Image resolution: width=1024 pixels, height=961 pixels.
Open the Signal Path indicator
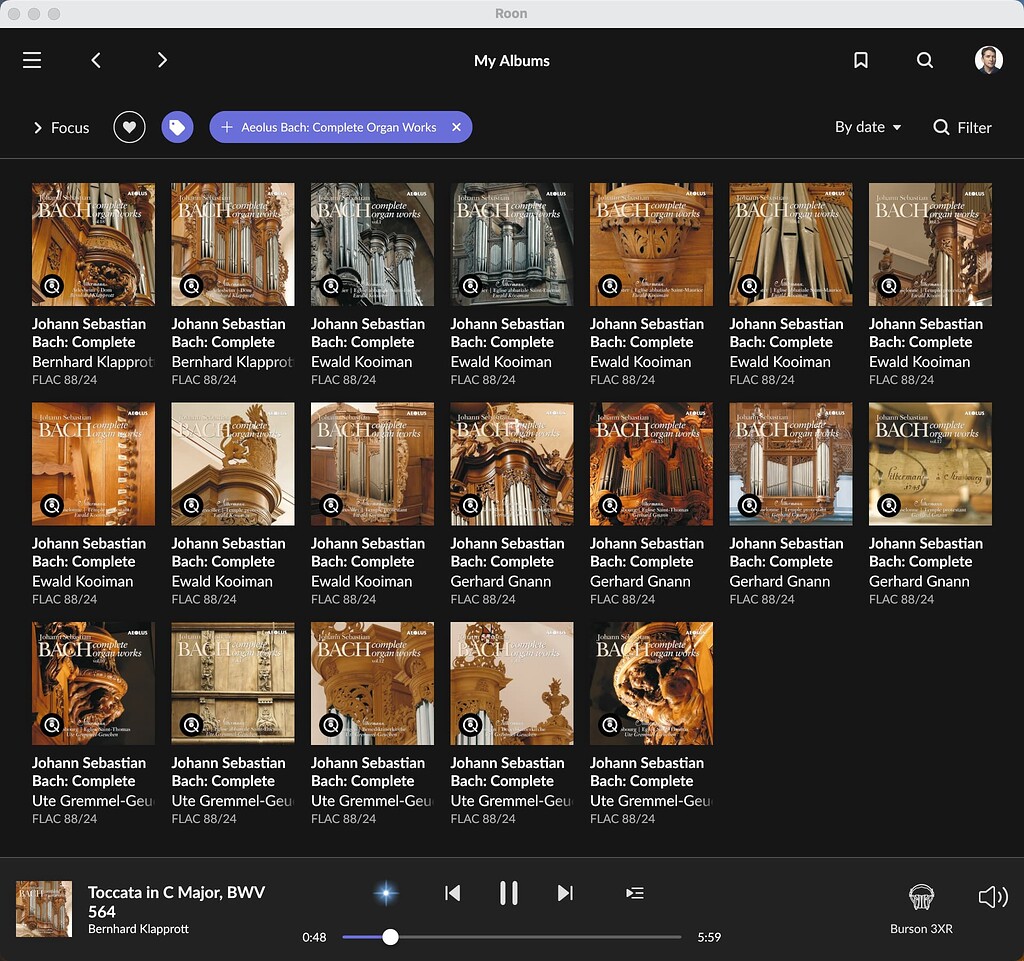(386, 893)
